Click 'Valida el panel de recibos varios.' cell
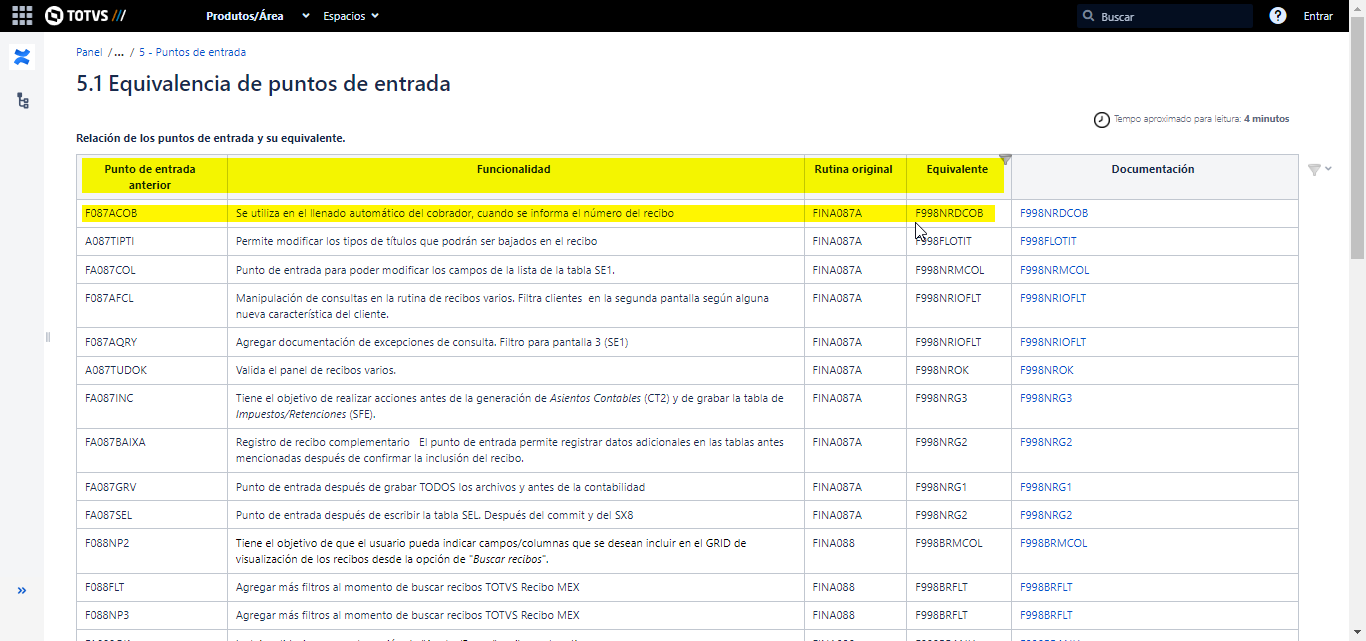The width and height of the screenshot is (1366, 641). pos(516,370)
